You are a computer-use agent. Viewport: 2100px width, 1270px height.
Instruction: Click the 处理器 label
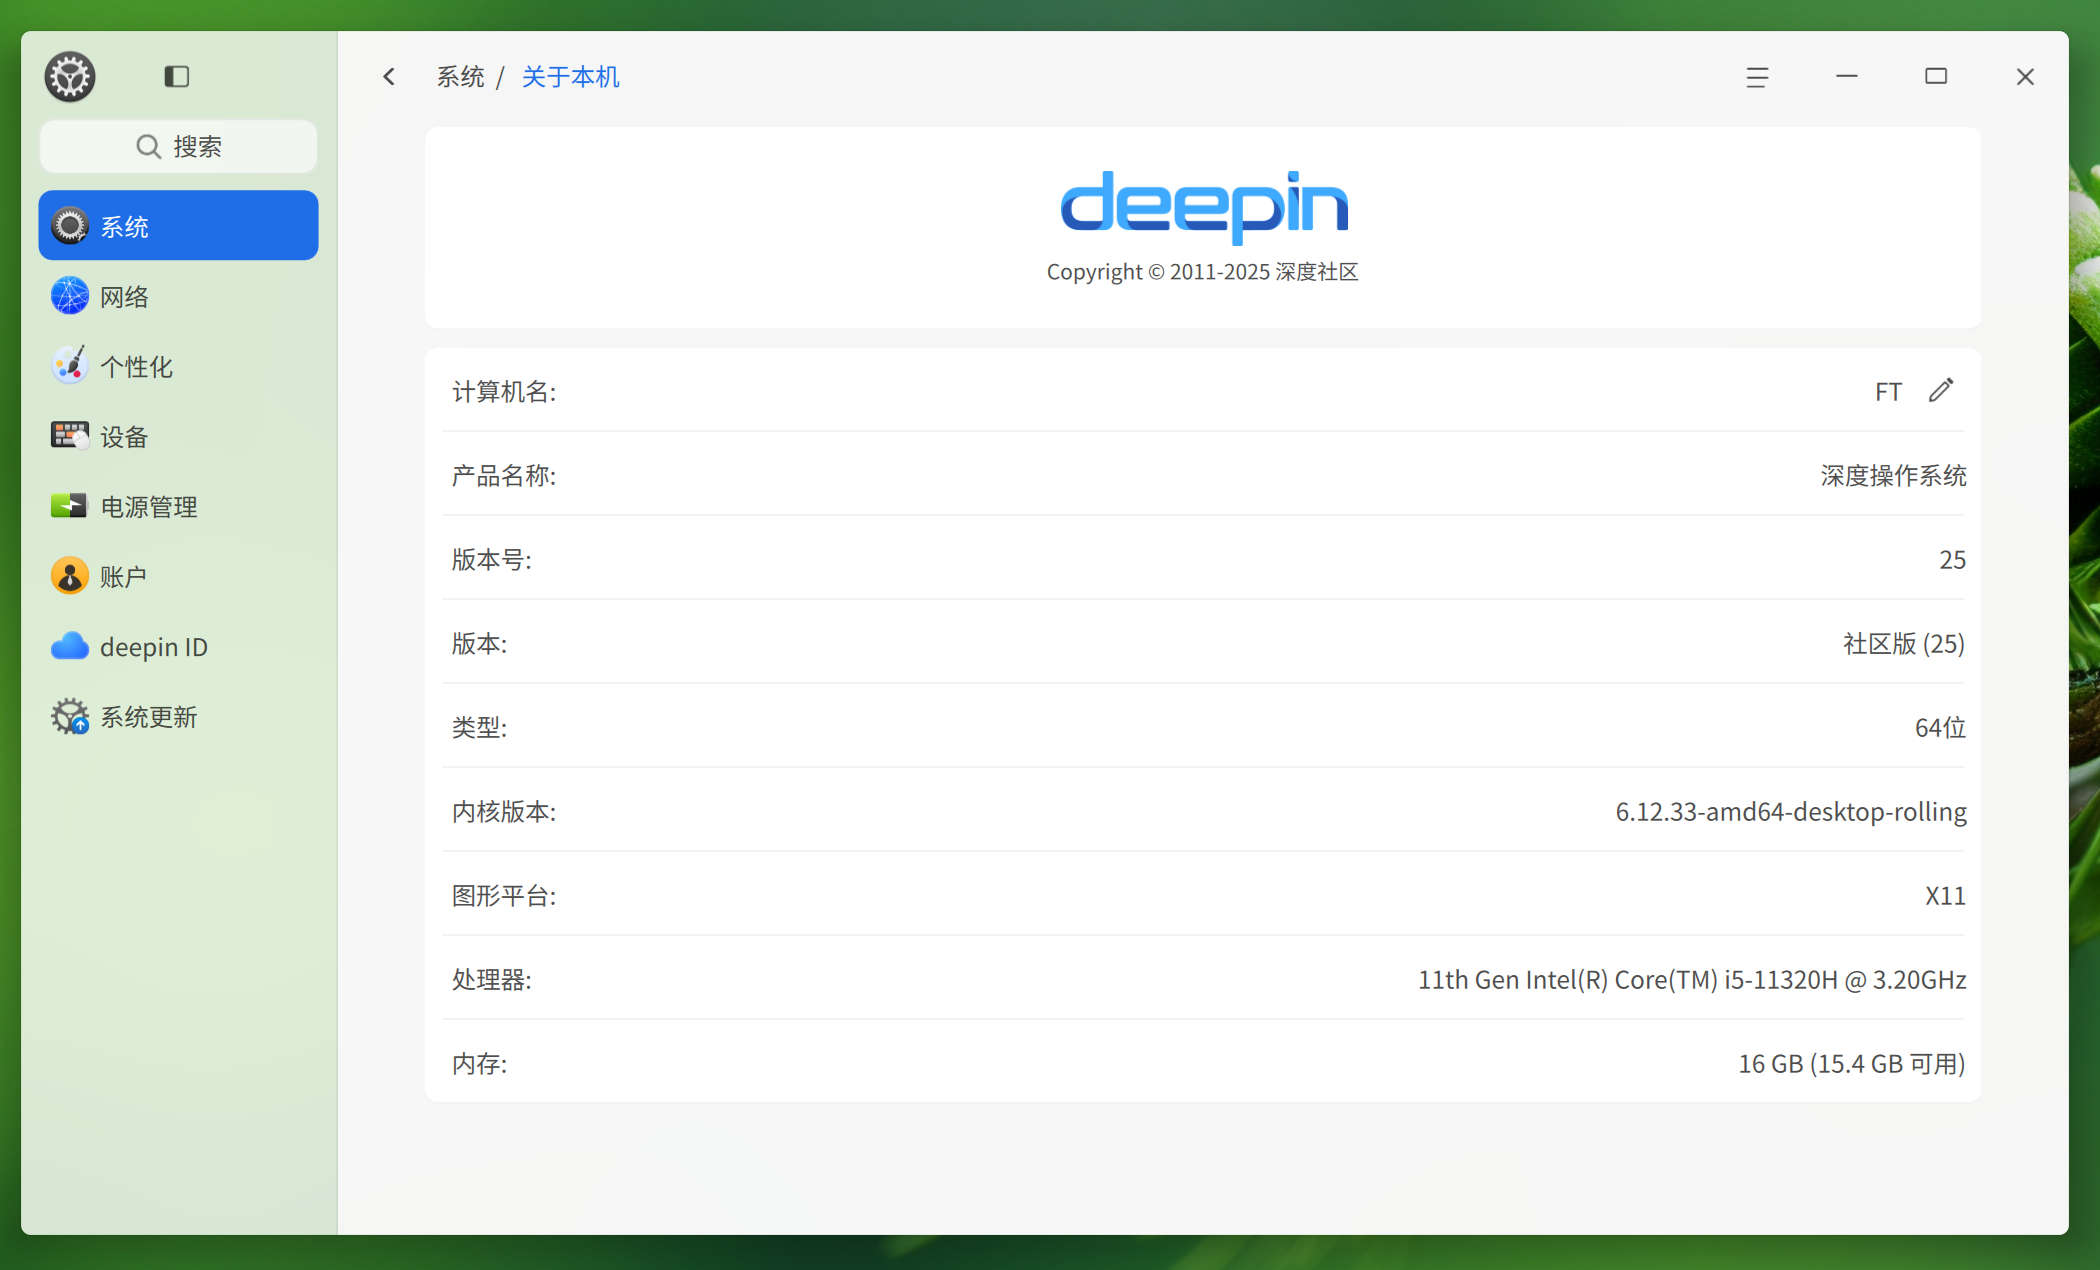tap(491, 979)
